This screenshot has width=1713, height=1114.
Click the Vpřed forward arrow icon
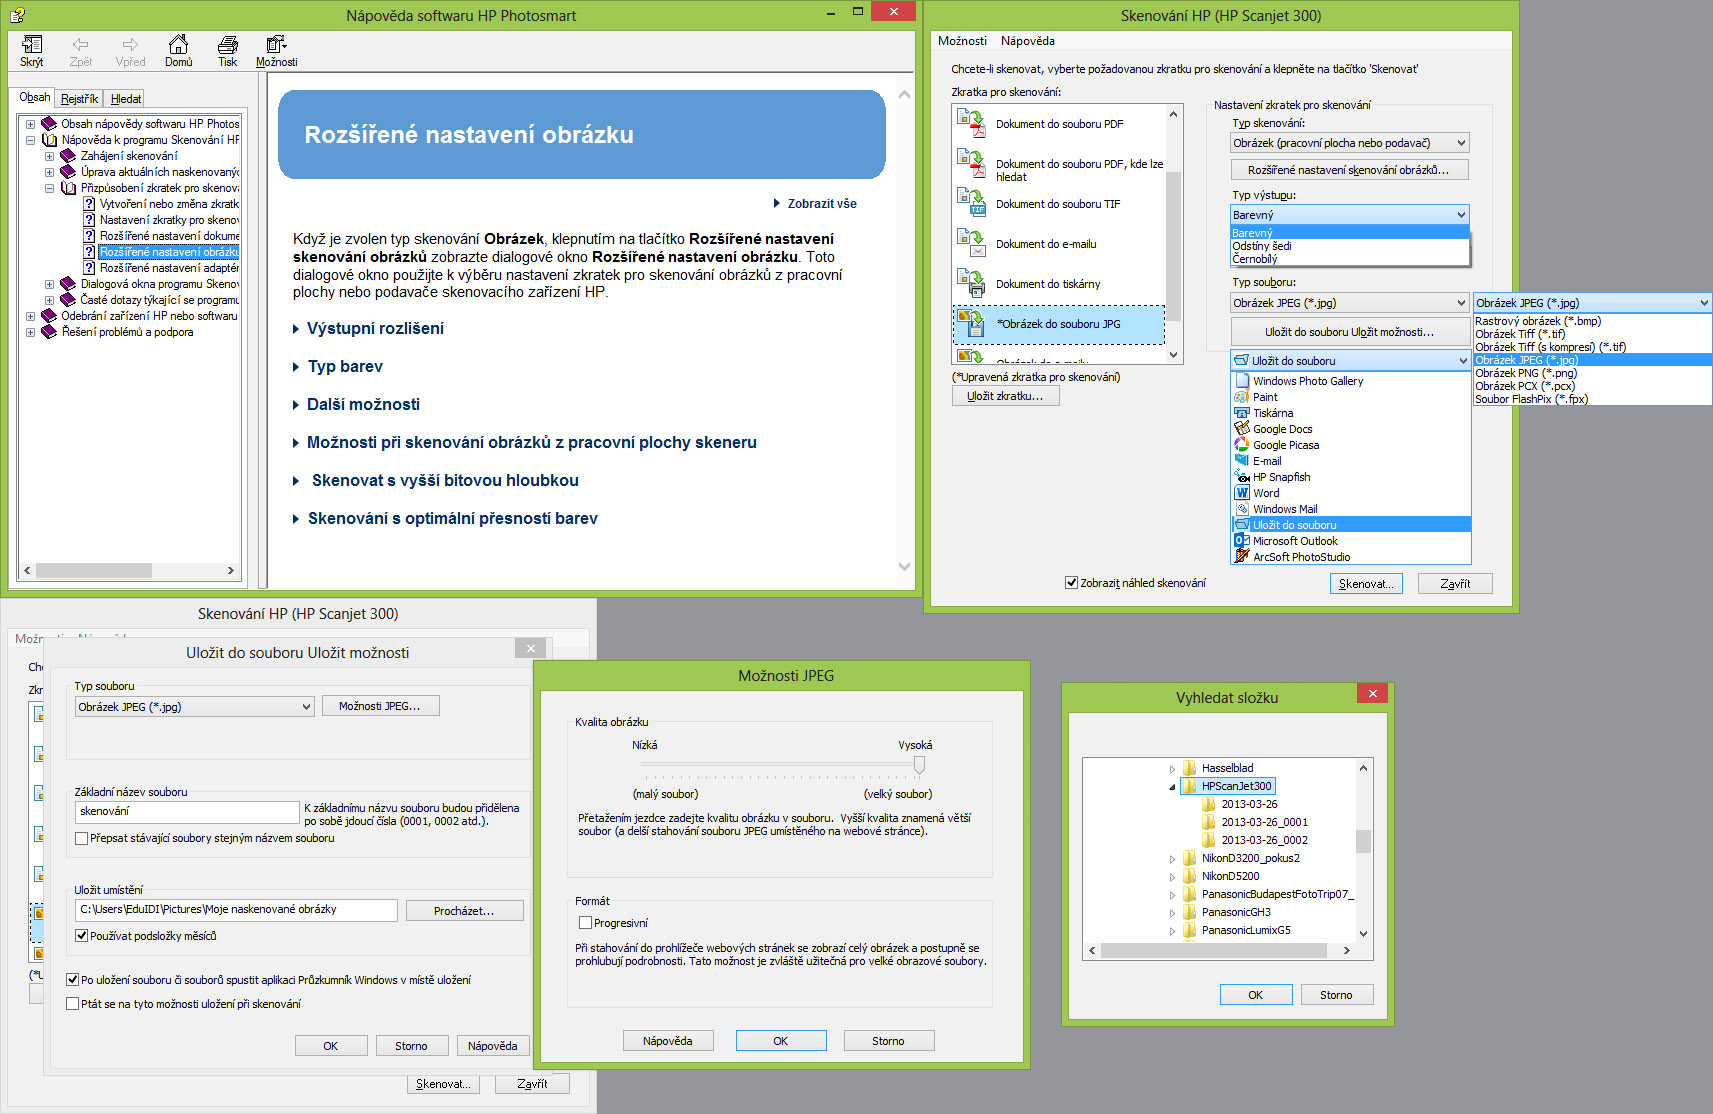pos(130,45)
